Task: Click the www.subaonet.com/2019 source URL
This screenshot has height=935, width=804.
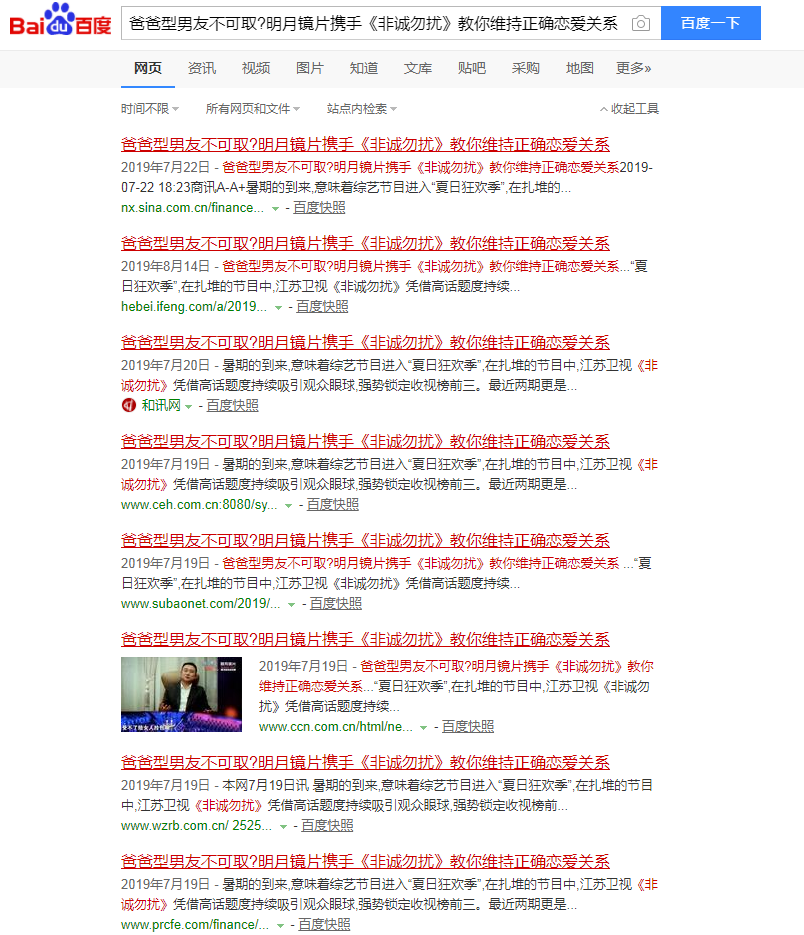Action: 200,603
